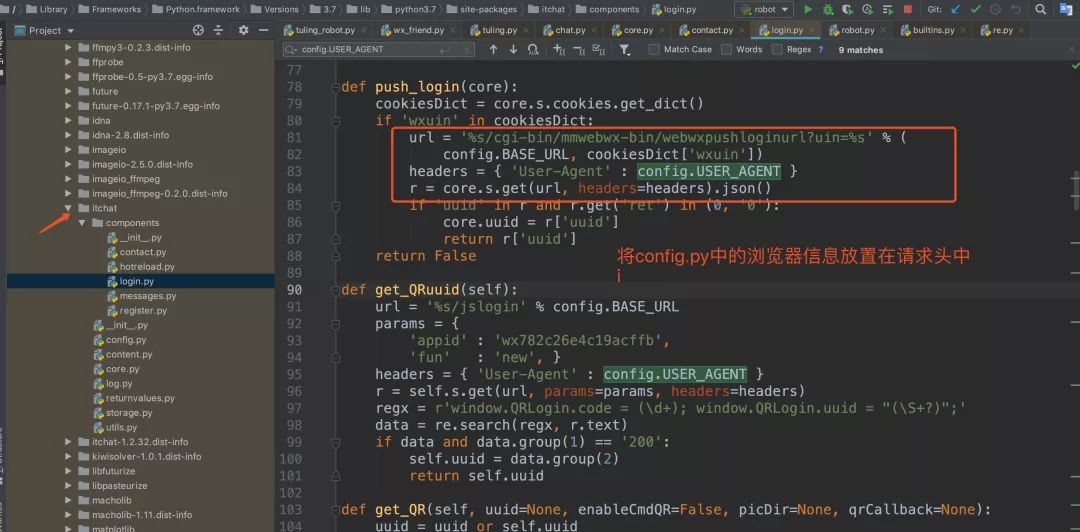Viewport: 1080px width, 532px height.
Task: Run the robot configuration with green play icon
Action: 809,10
